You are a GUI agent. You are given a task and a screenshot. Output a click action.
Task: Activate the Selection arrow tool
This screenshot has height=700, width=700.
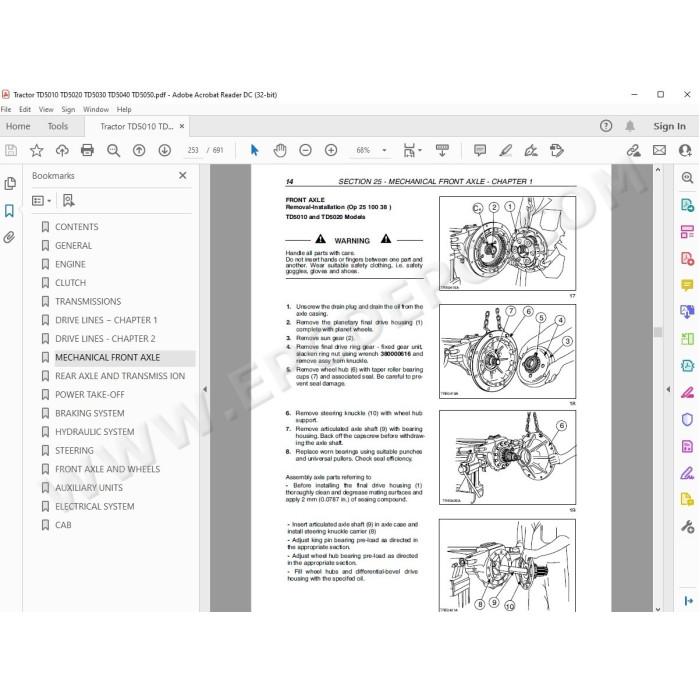(x=254, y=150)
